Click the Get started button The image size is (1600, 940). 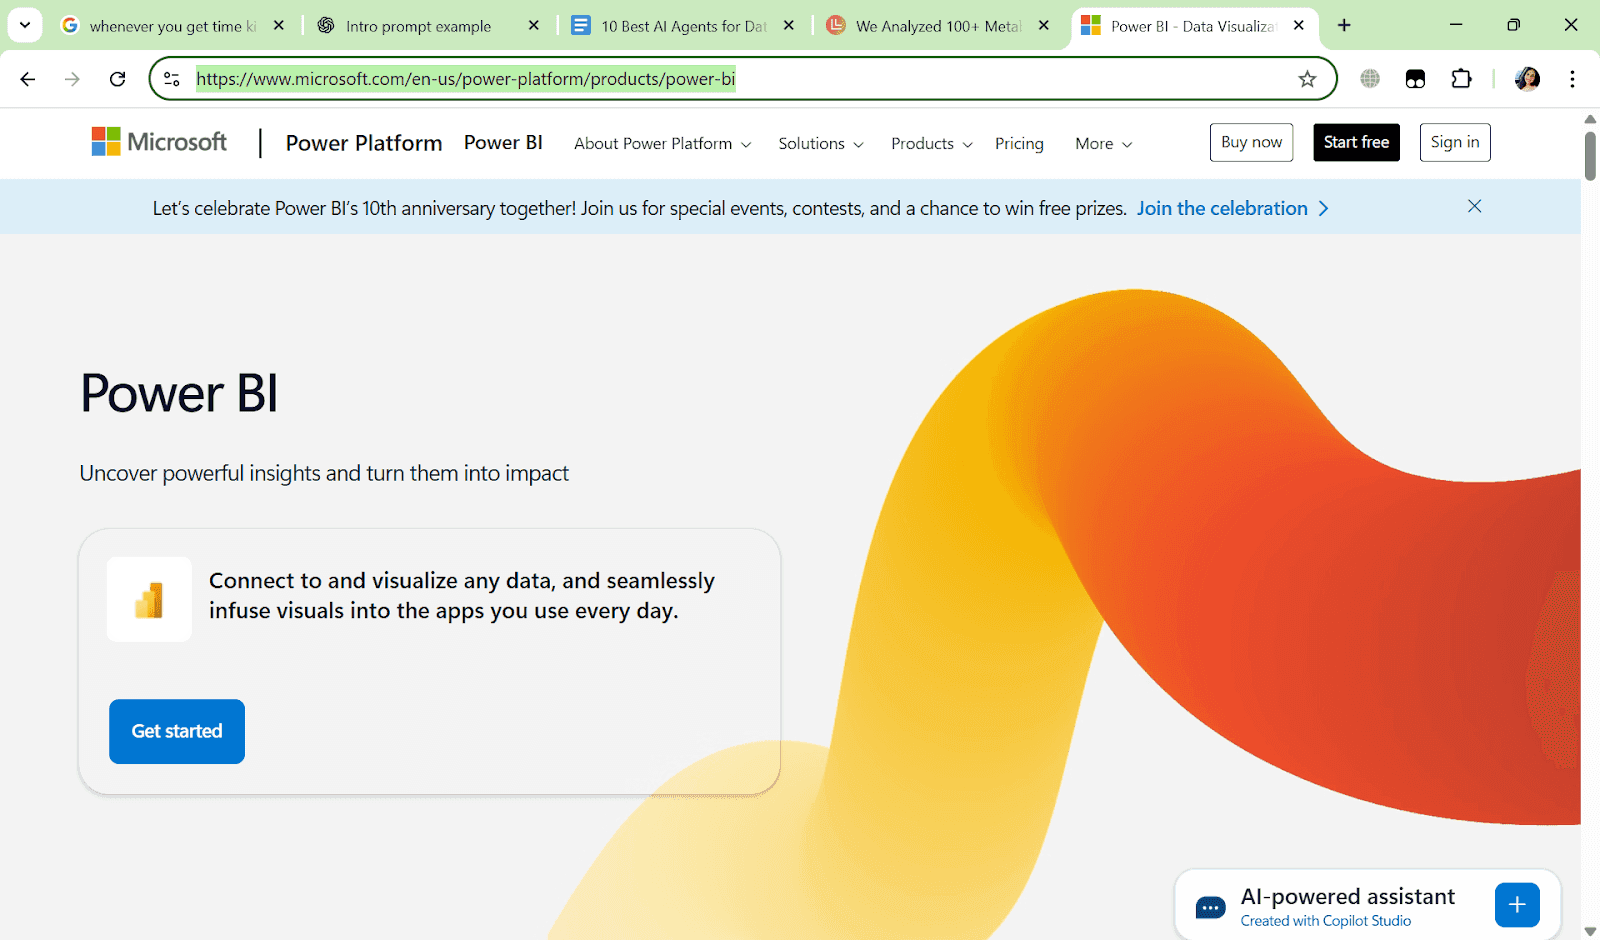click(x=176, y=731)
